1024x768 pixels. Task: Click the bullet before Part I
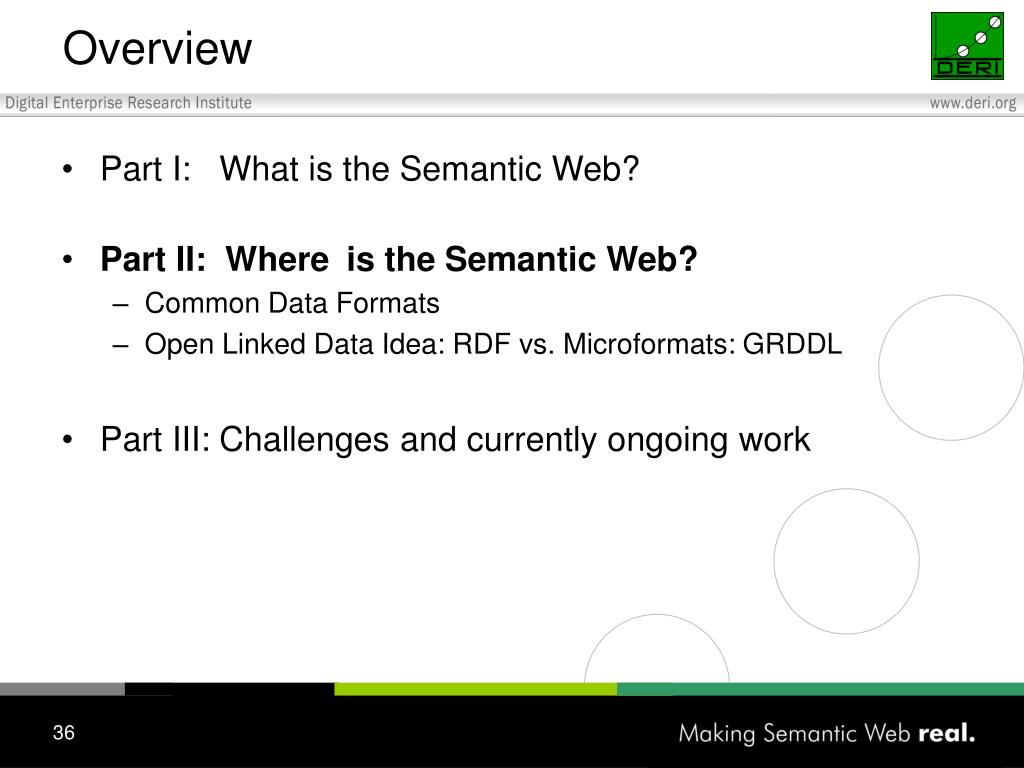pos(67,170)
